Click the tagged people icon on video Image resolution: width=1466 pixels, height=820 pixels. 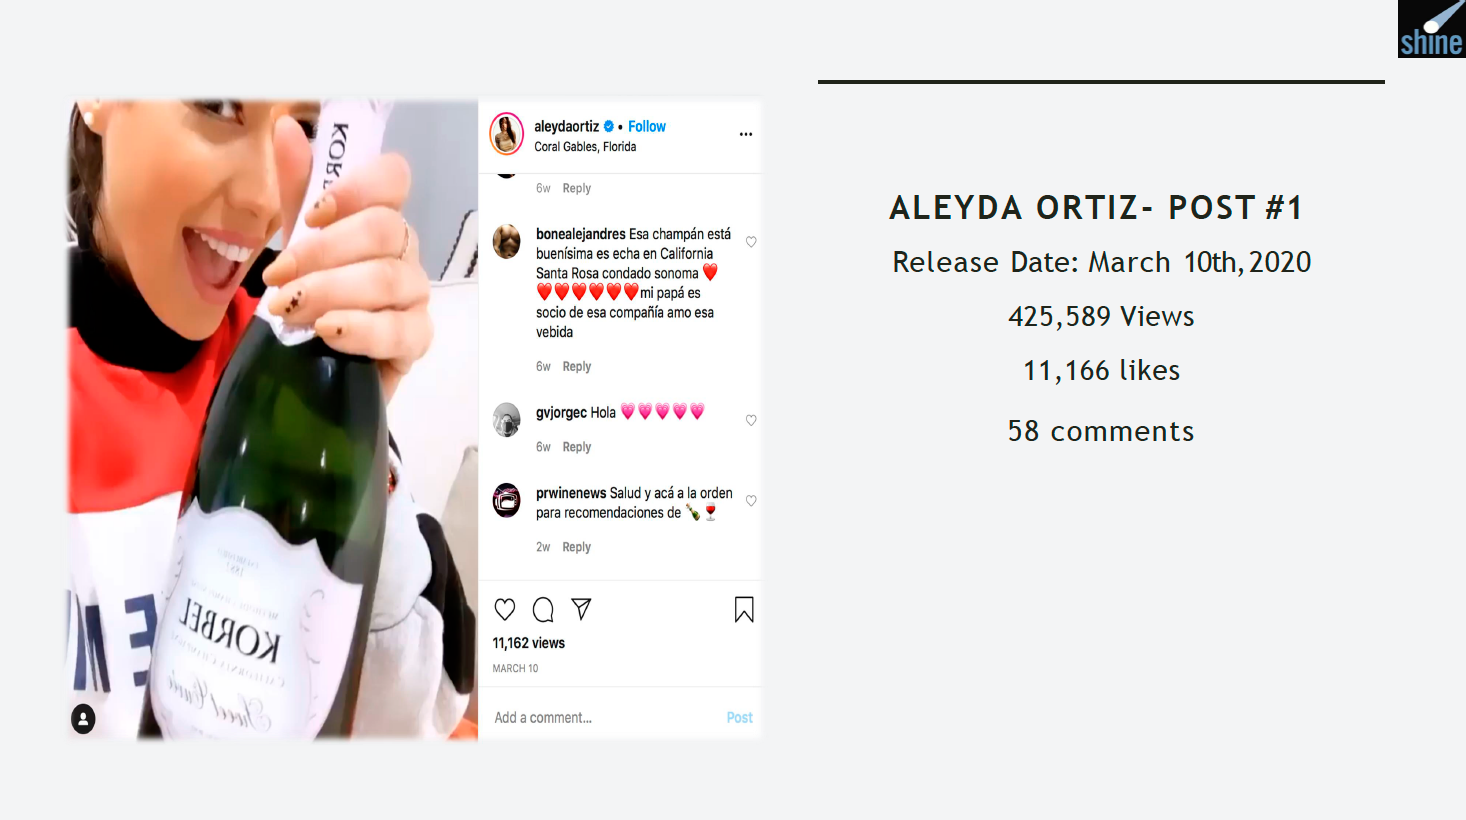tap(83, 719)
